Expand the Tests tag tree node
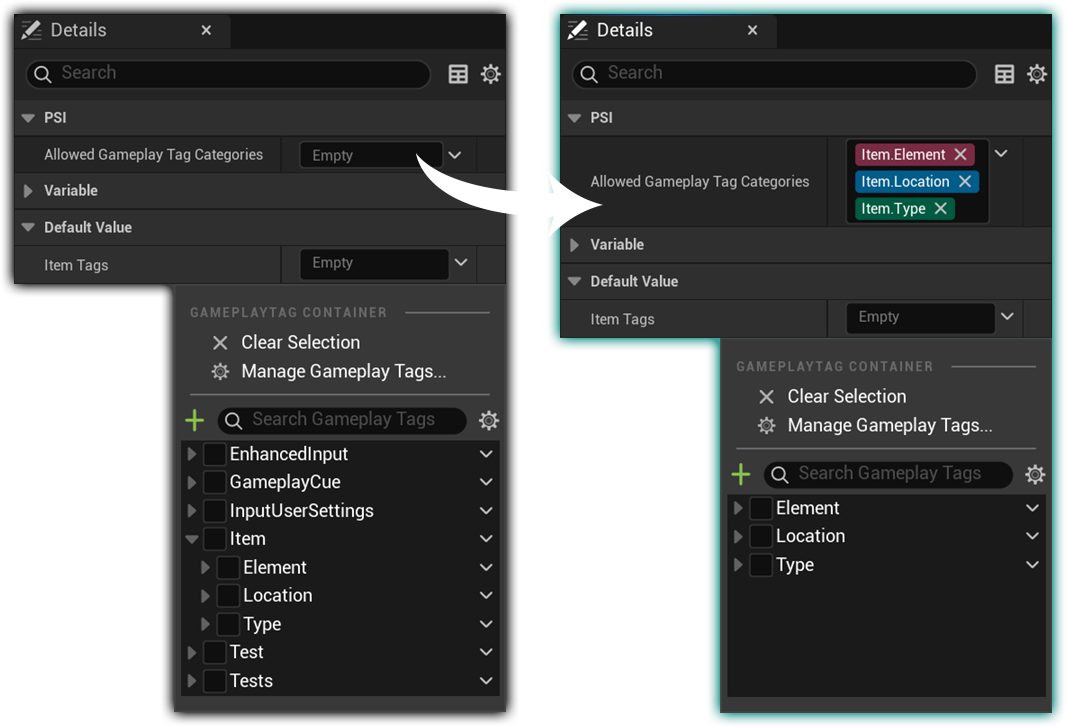The height and width of the screenshot is (727, 1066). coord(192,681)
